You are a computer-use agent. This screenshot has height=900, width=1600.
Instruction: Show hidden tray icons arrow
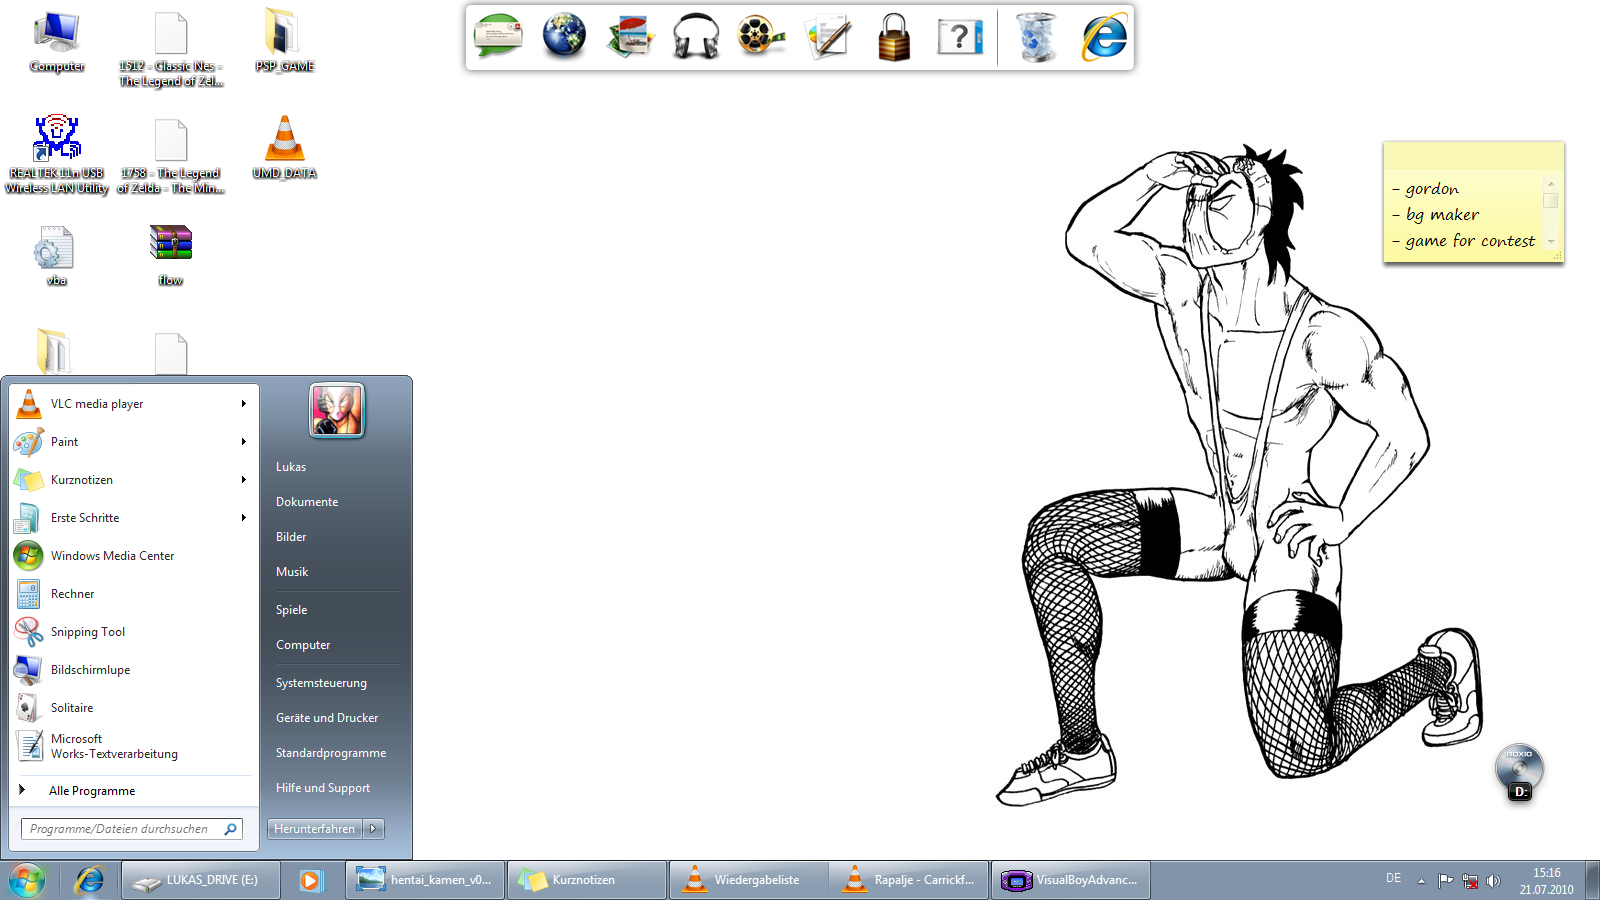click(1421, 881)
